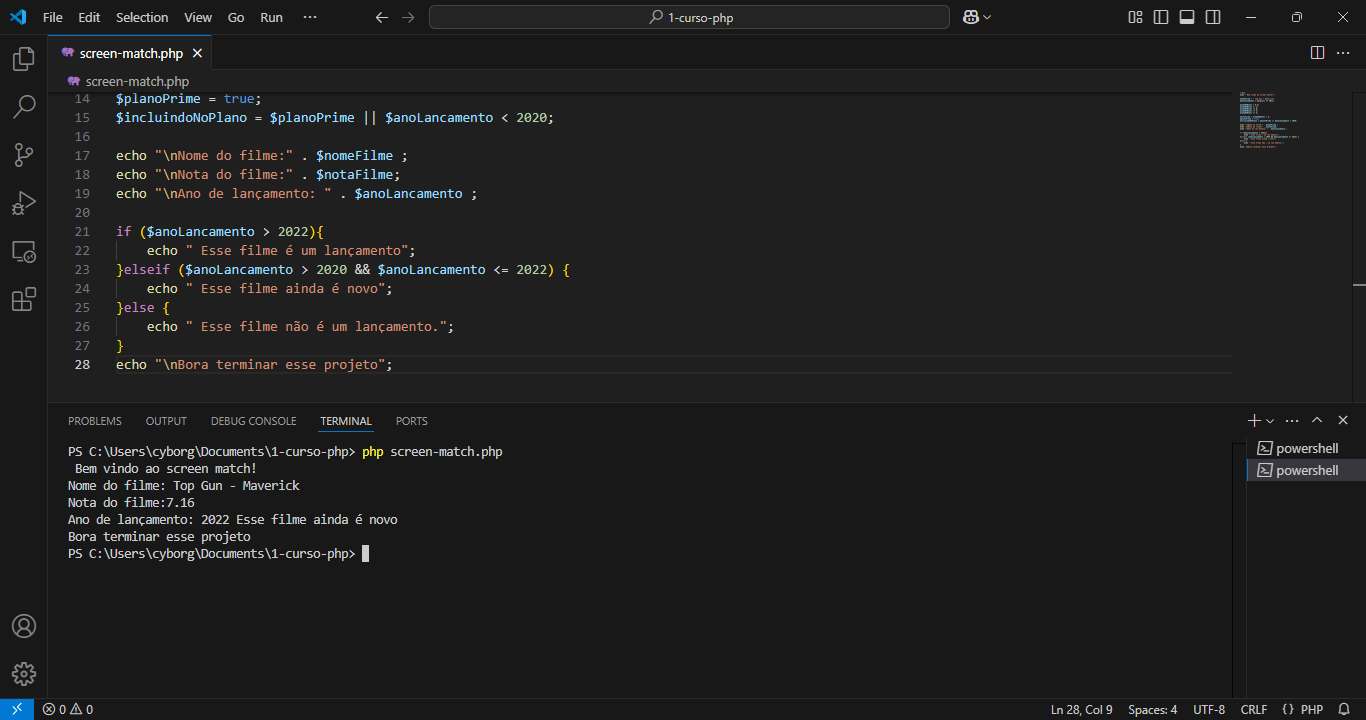Toggle the secondary side bar visibility

coord(1213,17)
